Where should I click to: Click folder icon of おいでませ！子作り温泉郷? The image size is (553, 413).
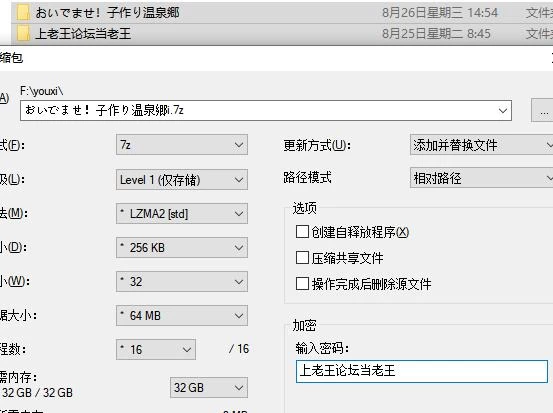coord(23,13)
